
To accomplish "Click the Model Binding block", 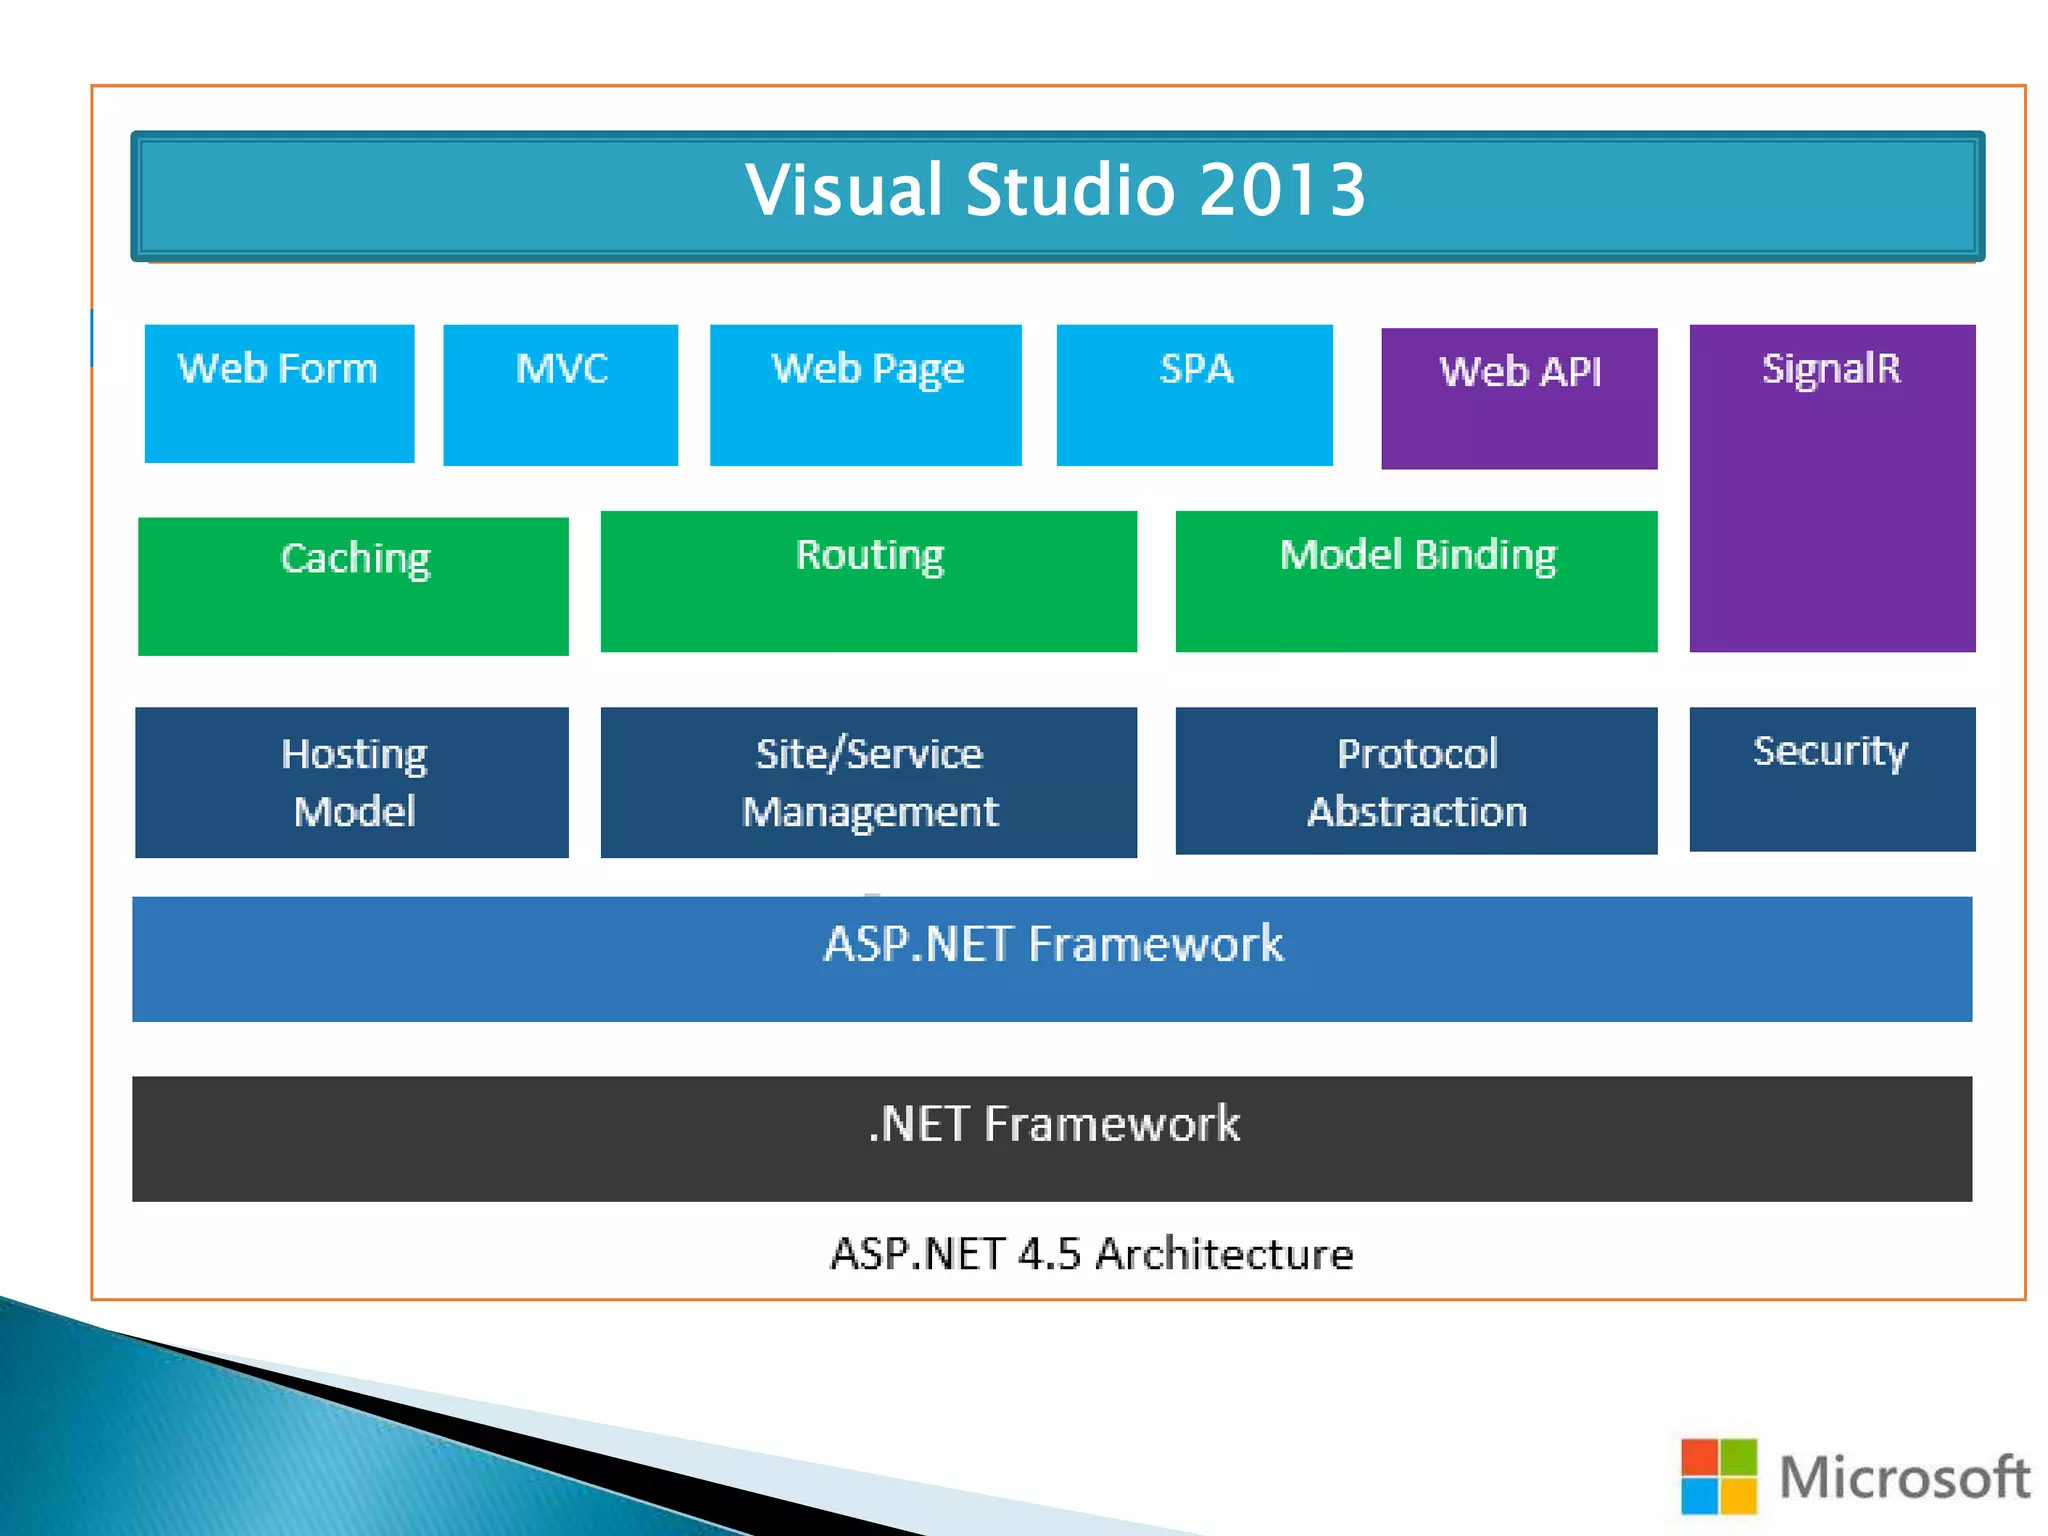I will pyautogui.click(x=1415, y=581).
